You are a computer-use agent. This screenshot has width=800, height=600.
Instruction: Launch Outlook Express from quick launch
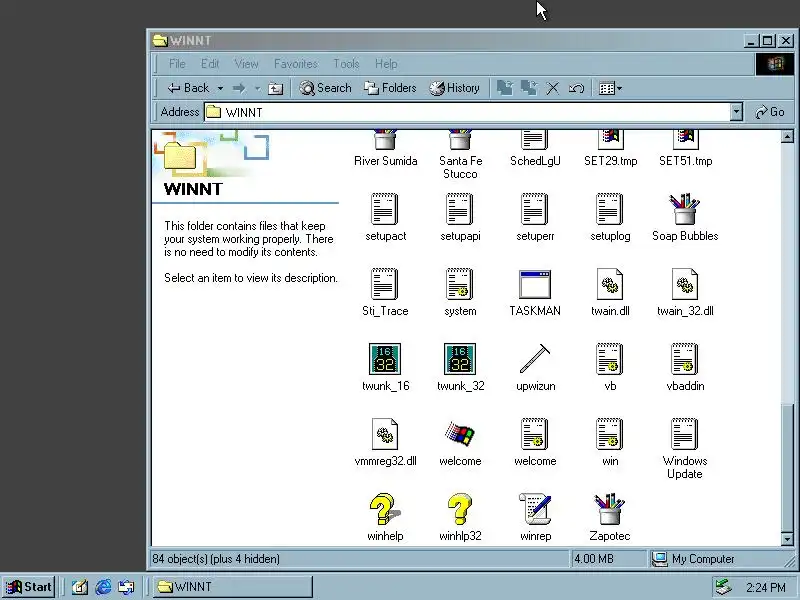126,587
